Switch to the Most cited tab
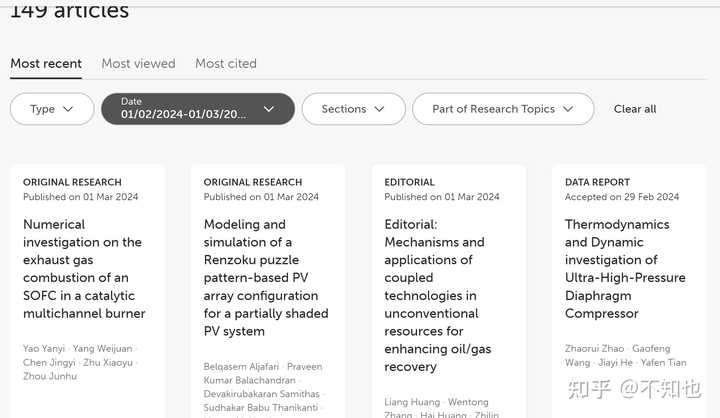Screen dimensions: 720x418 tap(226, 63)
